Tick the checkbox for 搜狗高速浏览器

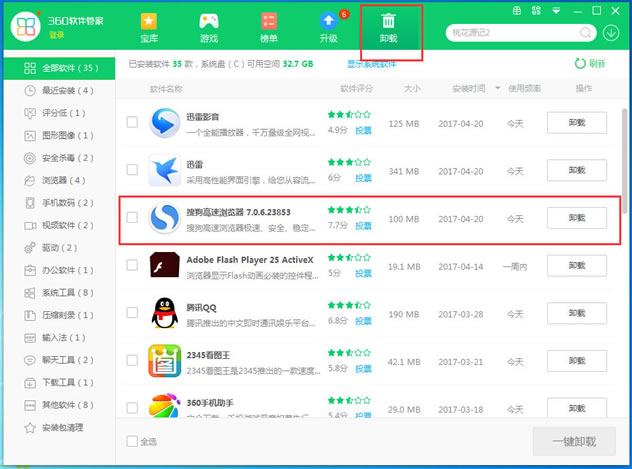(x=132, y=217)
